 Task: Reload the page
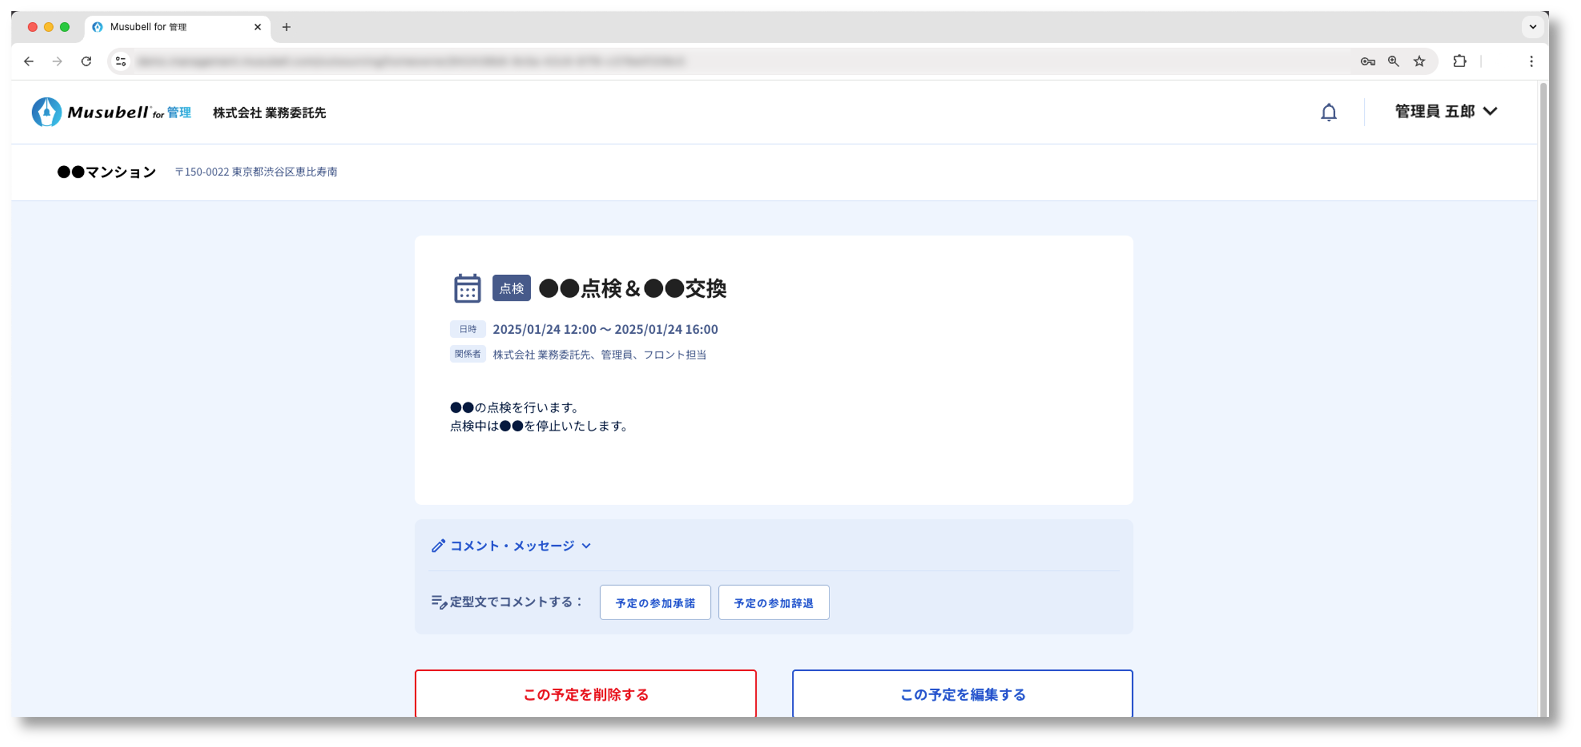click(x=86, y=61)
